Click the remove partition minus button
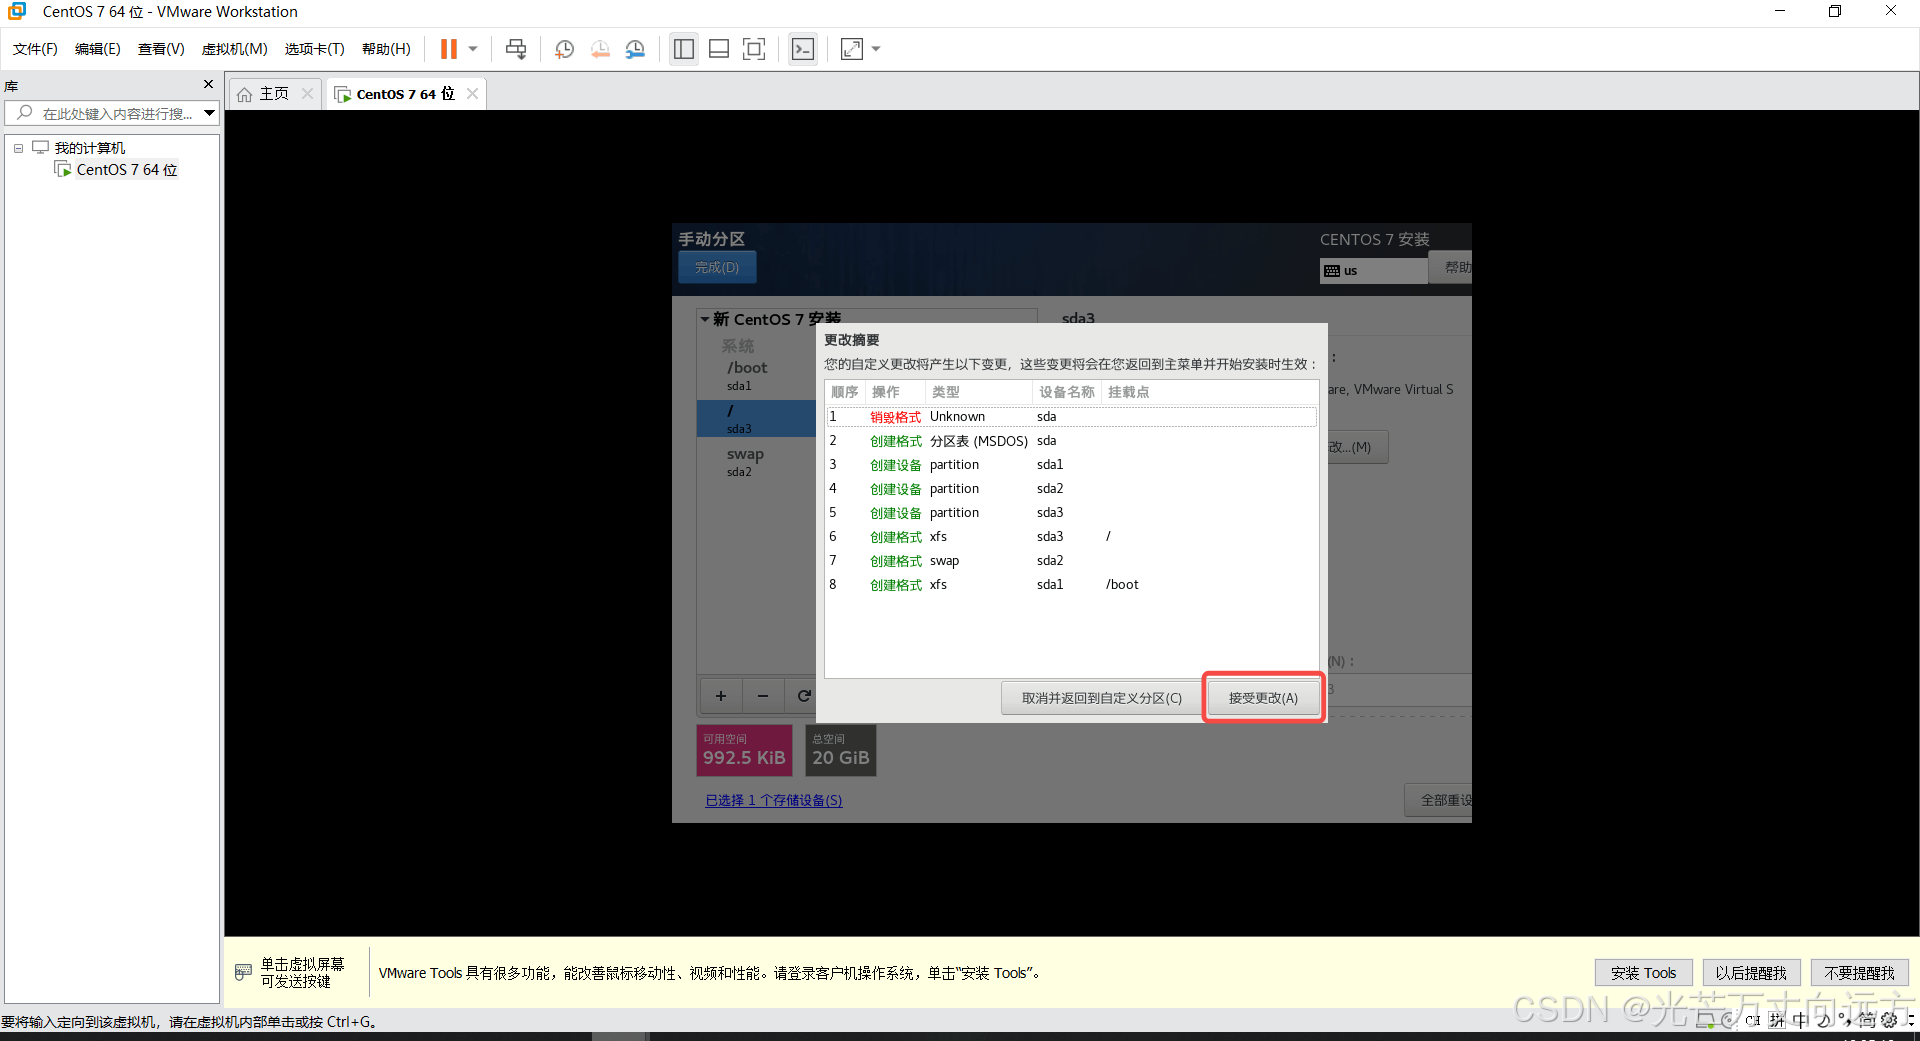The image size is (1920, 1041). (x=762, y=696)
